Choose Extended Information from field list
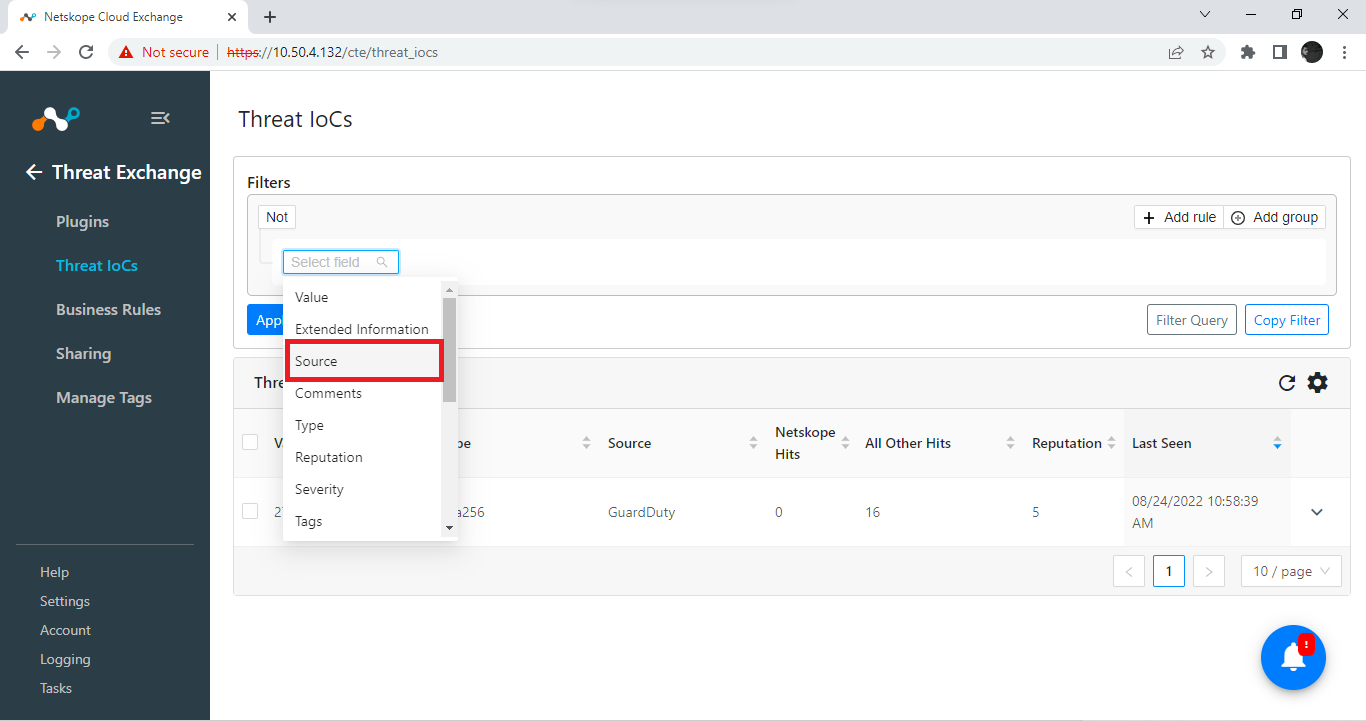Image resolution: width=1366 pixels, height=721 pixels. pos(362,329)
